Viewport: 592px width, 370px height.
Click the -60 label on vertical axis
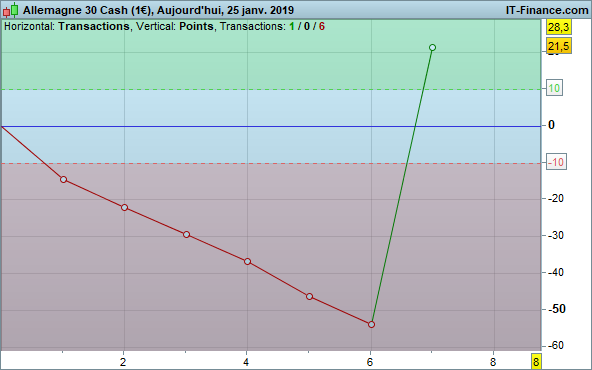(x=556, y=345)
